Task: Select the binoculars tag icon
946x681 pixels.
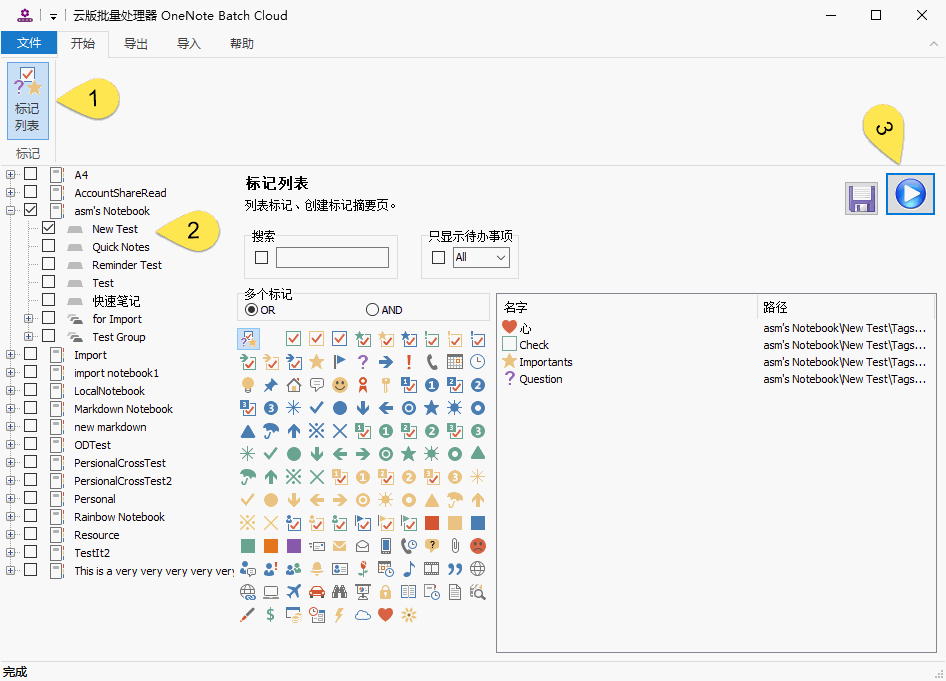Action: (x=340, y=592)
